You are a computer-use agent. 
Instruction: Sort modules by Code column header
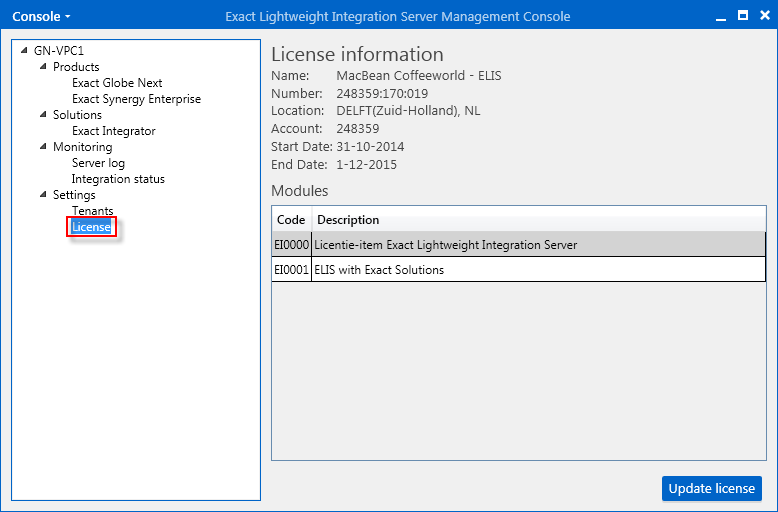pyautogui.click(x=291, y=219)
